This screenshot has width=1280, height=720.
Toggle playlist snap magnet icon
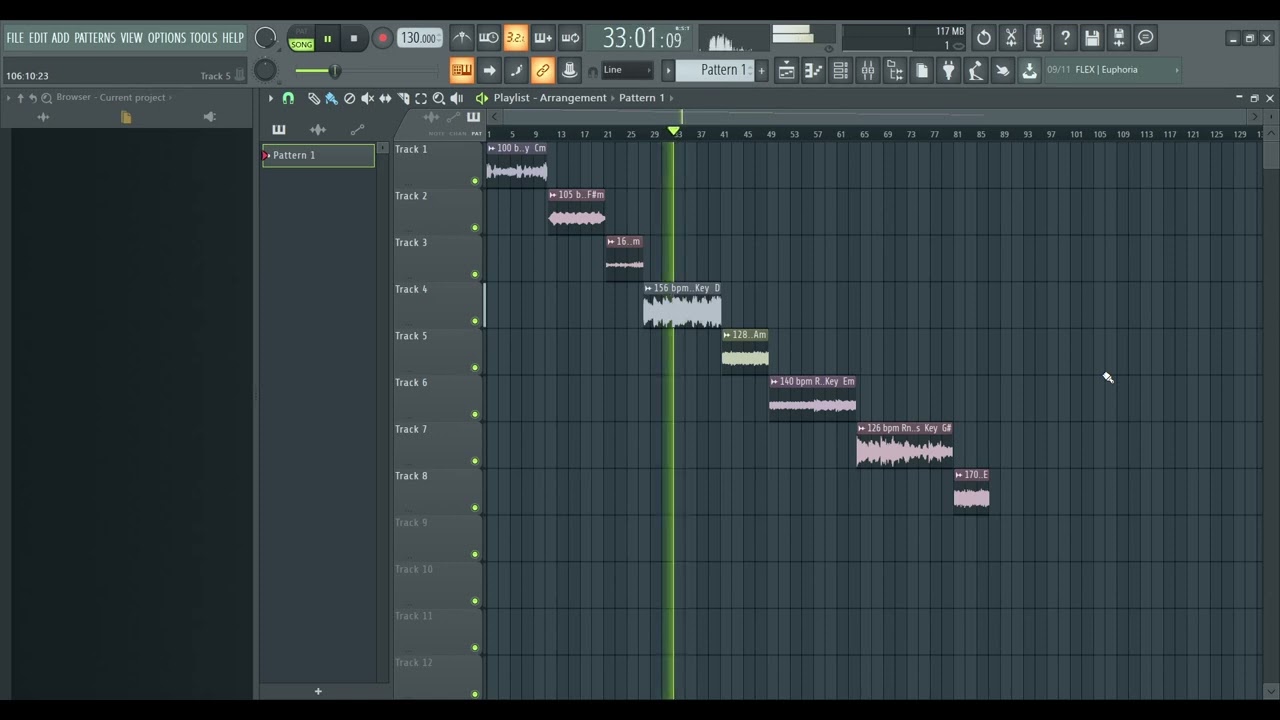[288, 98]
